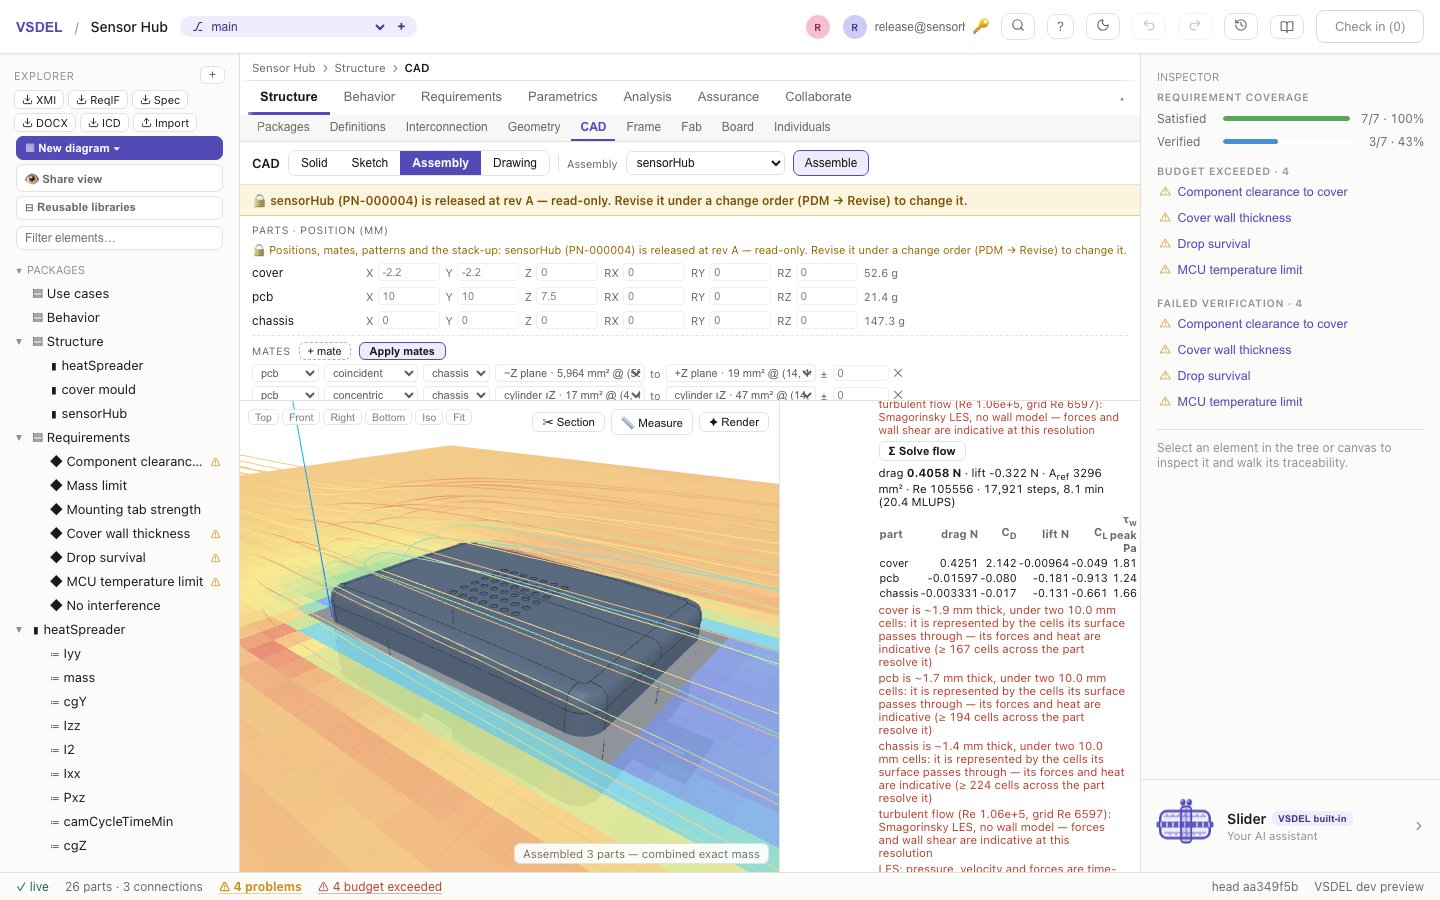1440x900 pixels.
Task: Click the redo arrow icon
Action: (x=1195, y=27)
